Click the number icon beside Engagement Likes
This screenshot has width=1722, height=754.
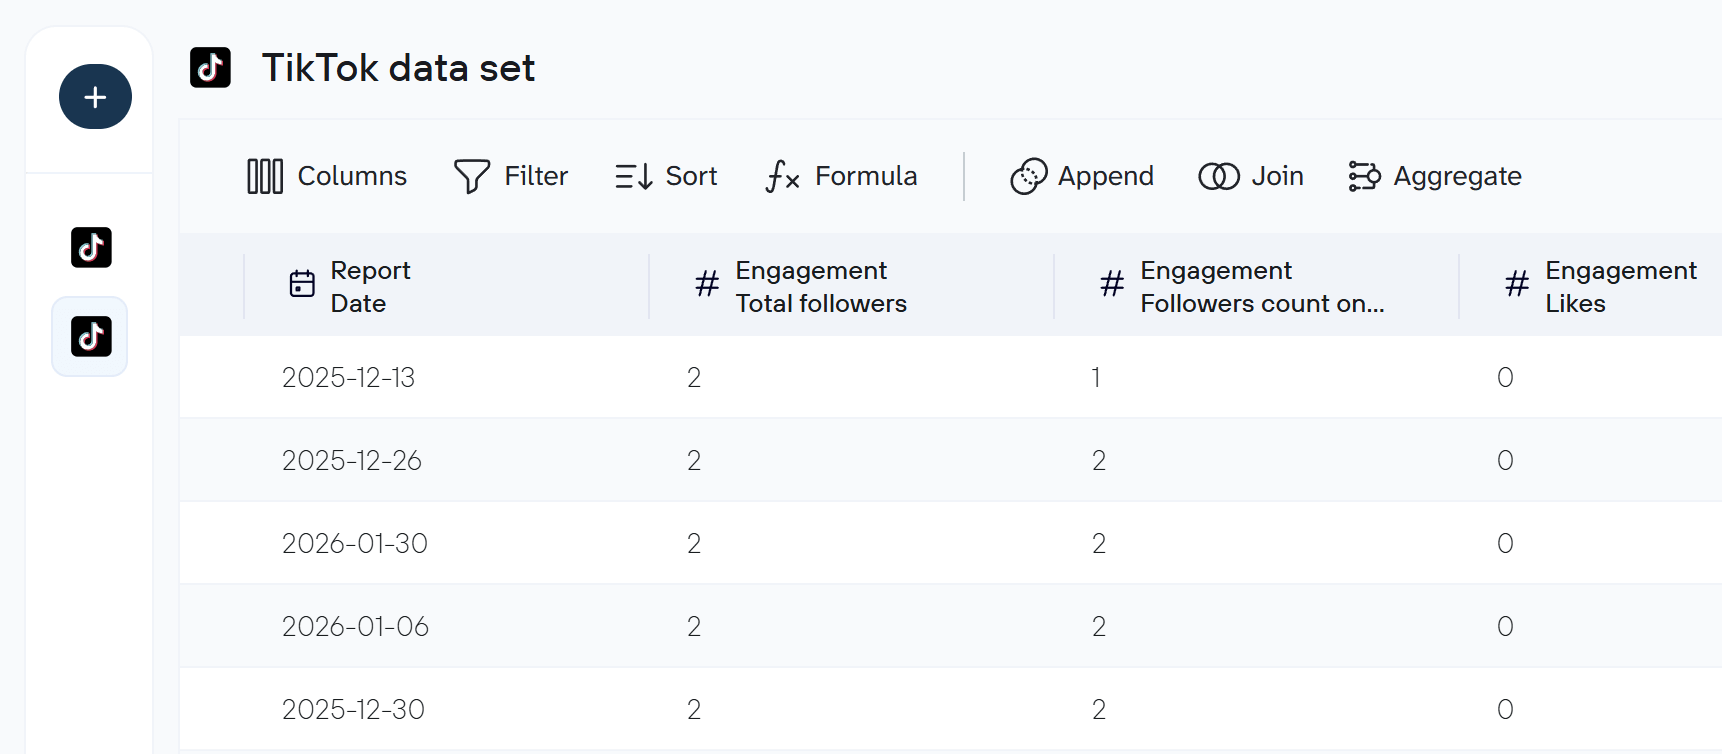click(x=1517, y=285)
